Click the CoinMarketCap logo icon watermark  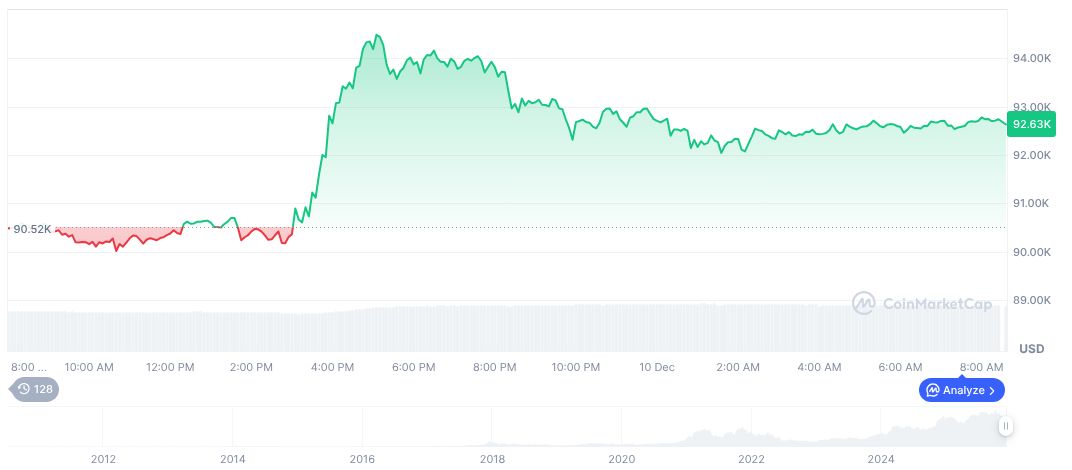point(863,303)
